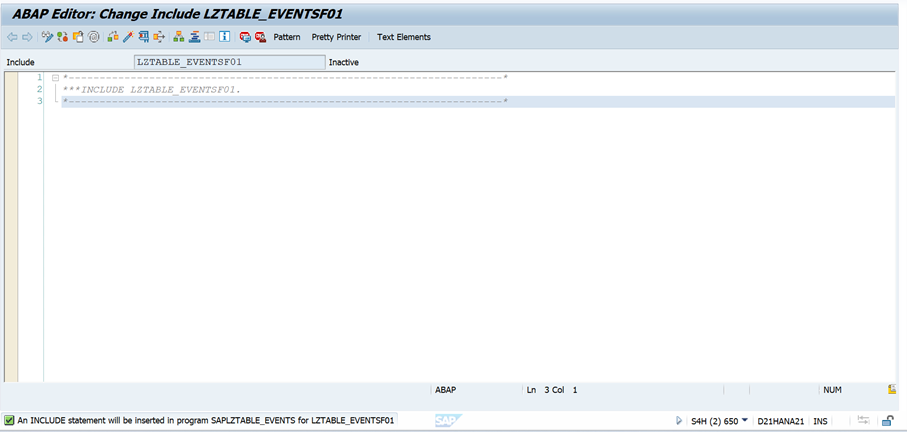Click the Include name field LZTABLE_EVENTSF01

click(229, 62)
